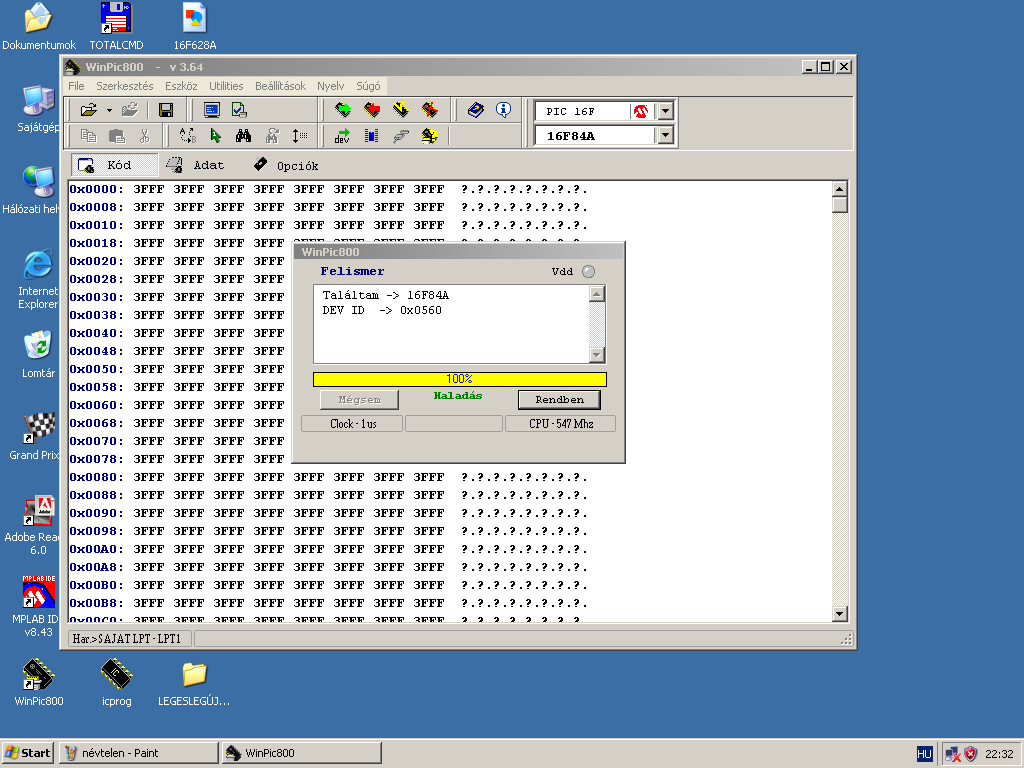
Task: Open the MPLAB IDE v8.43 desktop shortcut
Action: (39, 606)
